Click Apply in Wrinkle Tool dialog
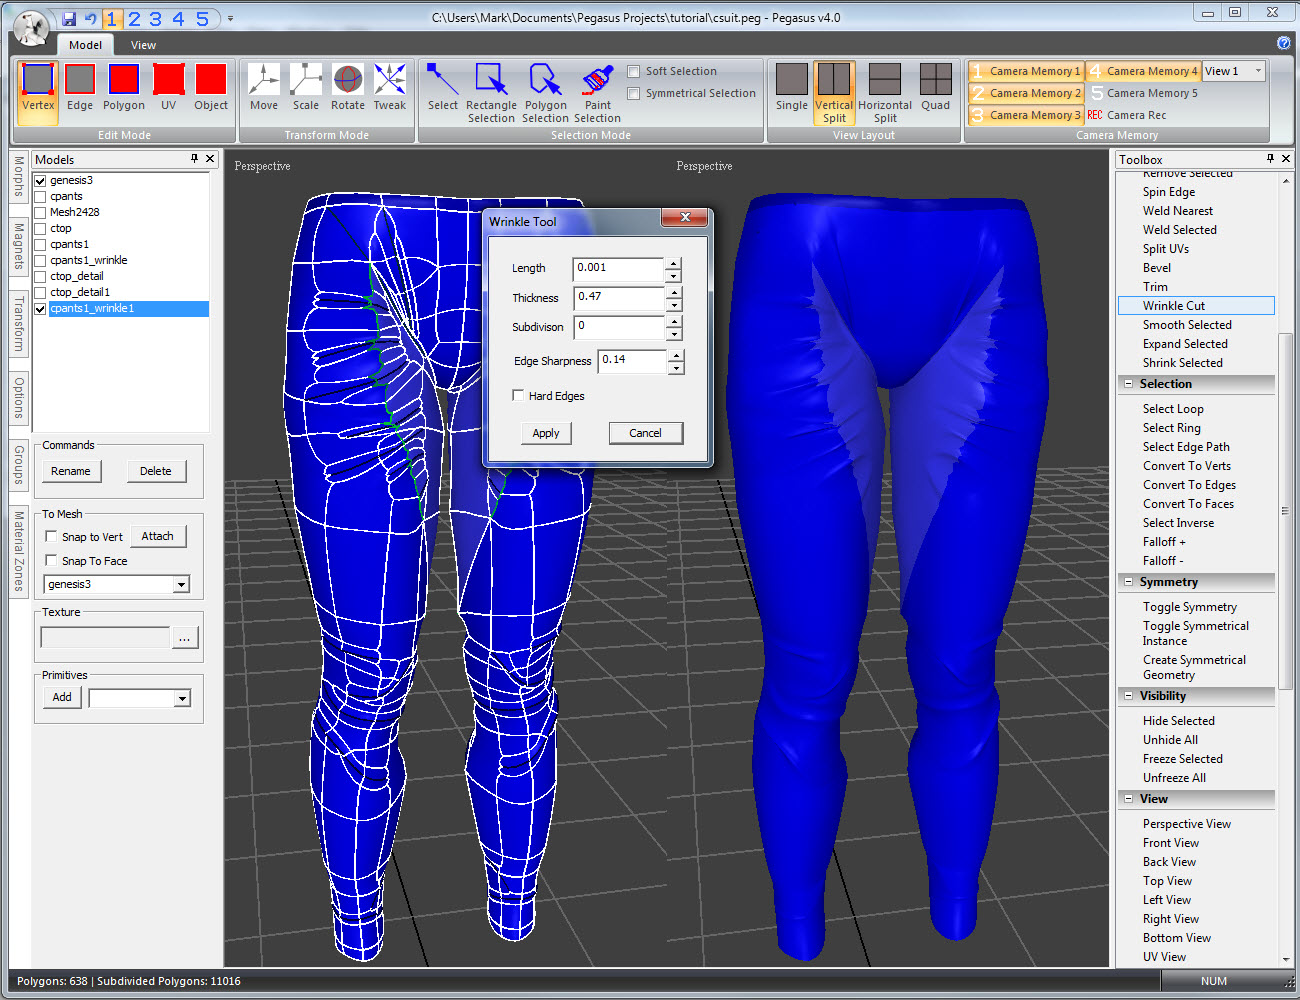 click(546, 433)
